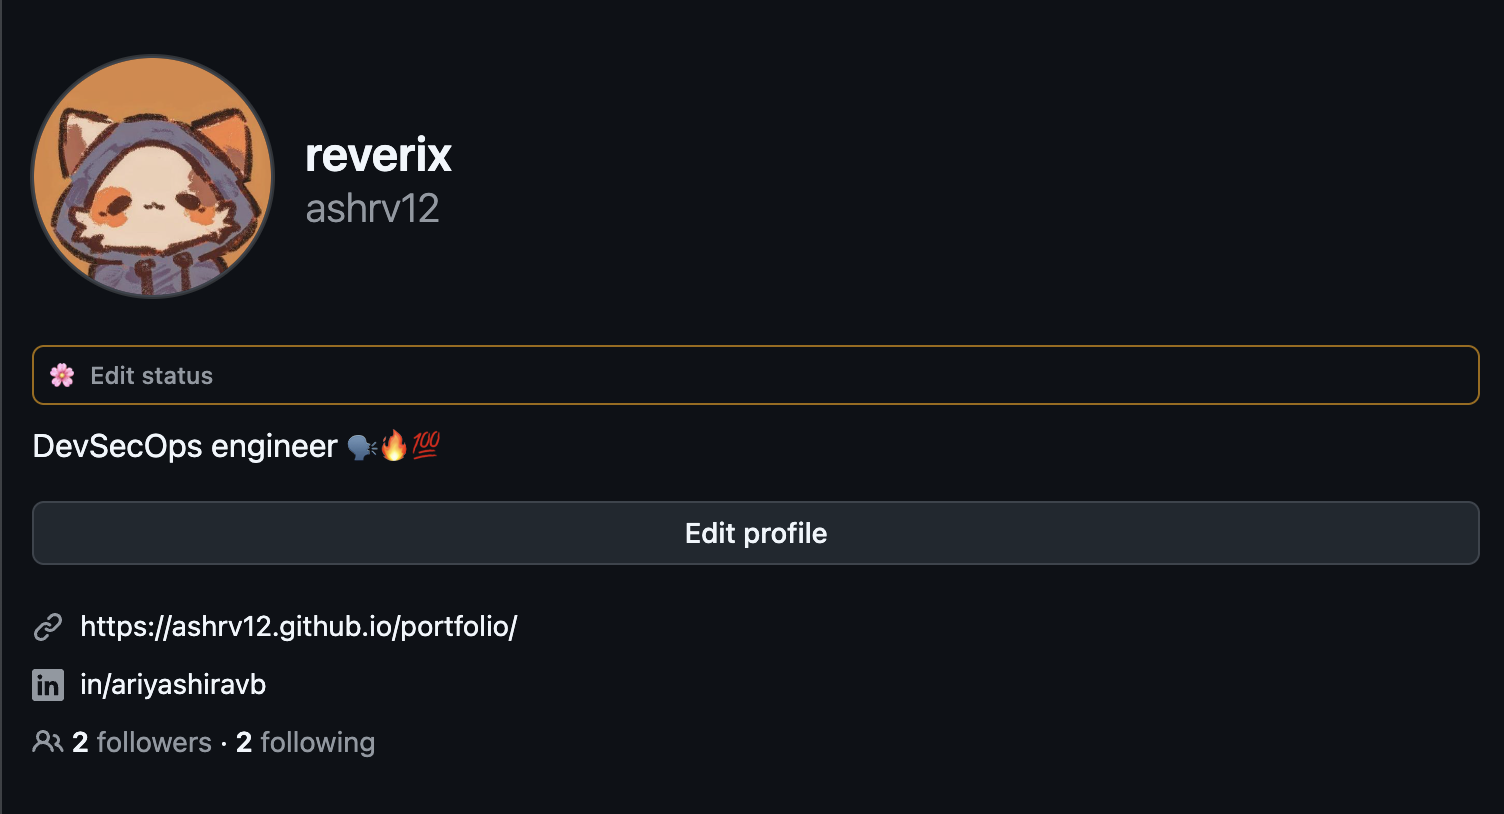Click the word following

tap(317, 742)
